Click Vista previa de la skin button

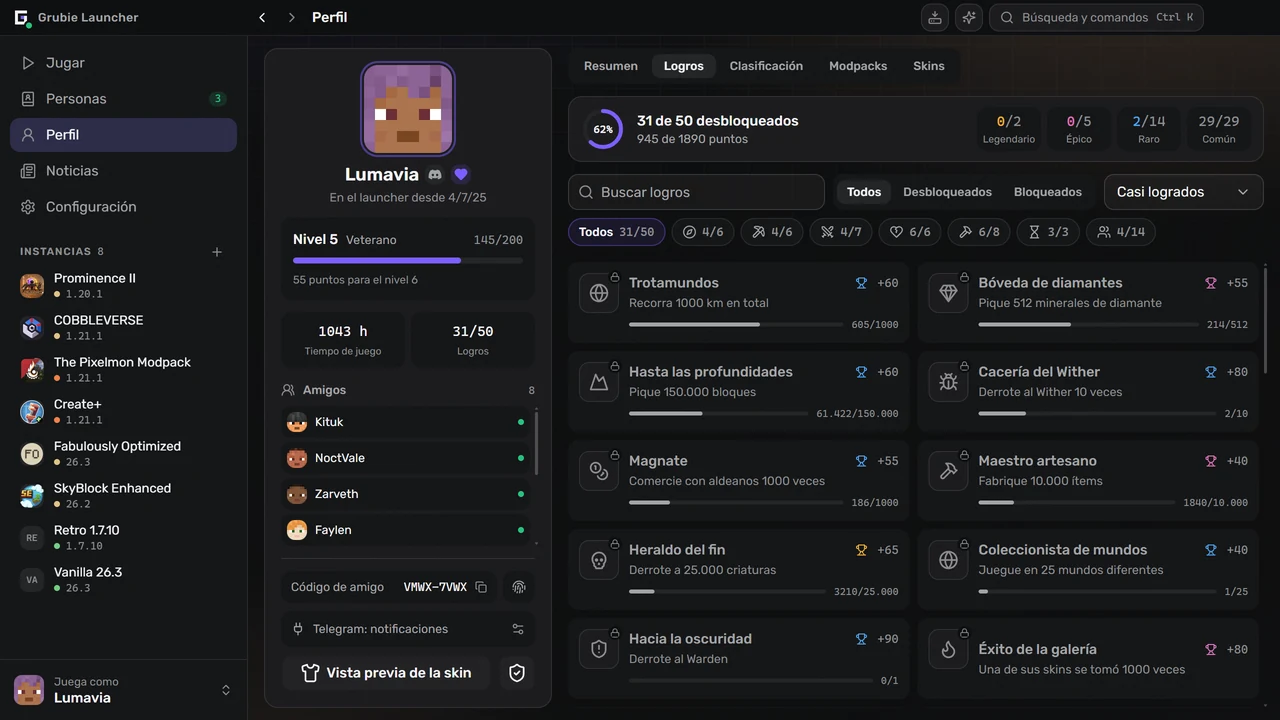pos(386,673)
